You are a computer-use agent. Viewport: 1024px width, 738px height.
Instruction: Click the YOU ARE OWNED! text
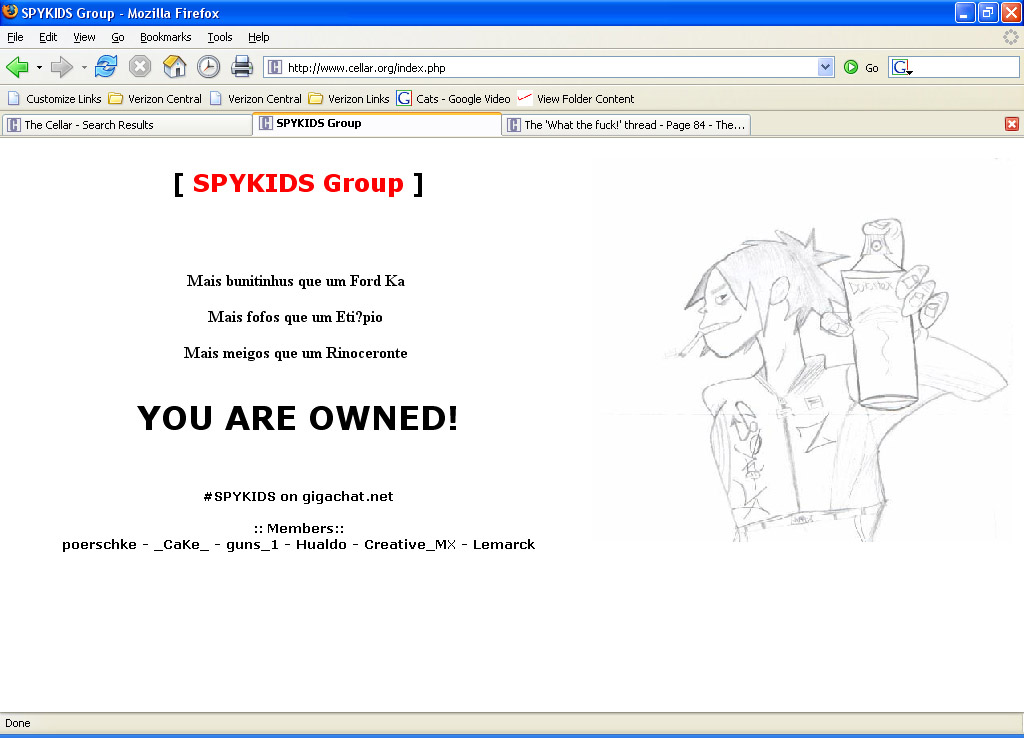(x=298, y=418)
